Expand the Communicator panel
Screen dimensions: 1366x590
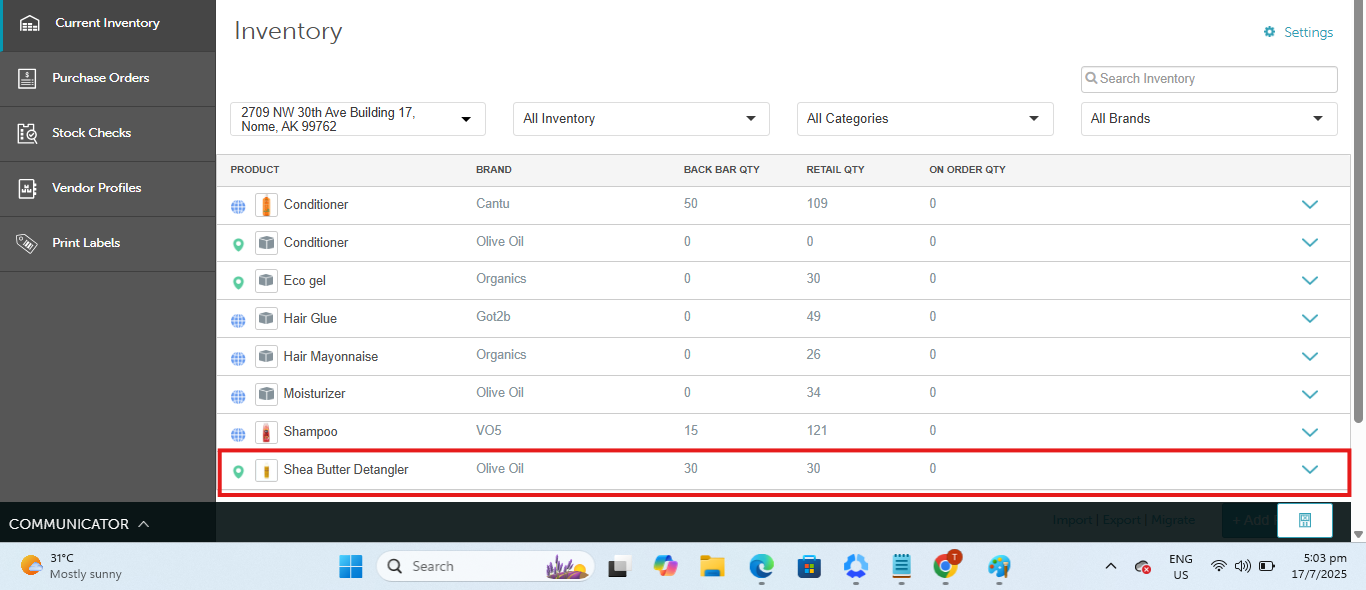click(x=79, y=524)
